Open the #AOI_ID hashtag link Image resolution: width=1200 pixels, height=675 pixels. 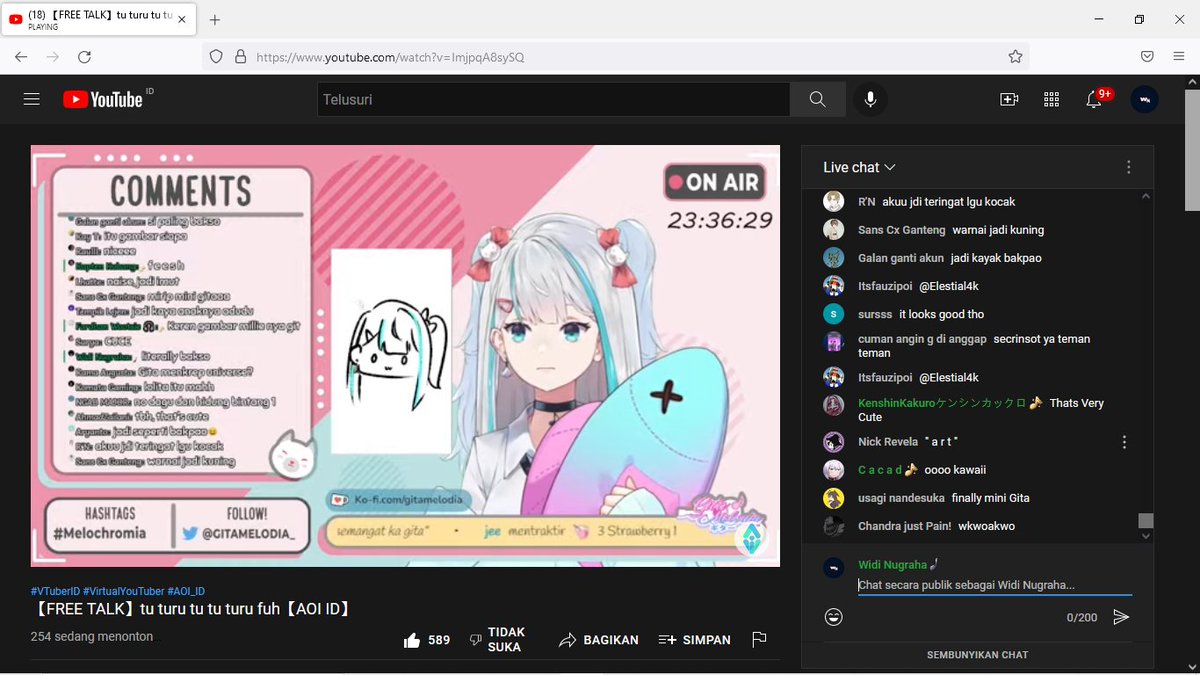coord(186,591)
